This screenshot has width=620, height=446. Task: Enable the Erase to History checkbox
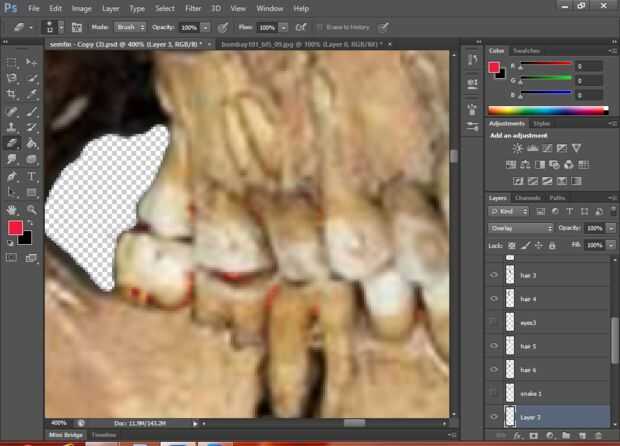(x=319, y=27)
